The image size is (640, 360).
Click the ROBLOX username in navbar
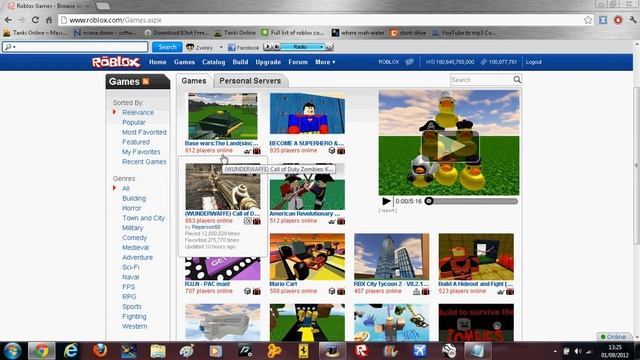[x=389, y=62]
